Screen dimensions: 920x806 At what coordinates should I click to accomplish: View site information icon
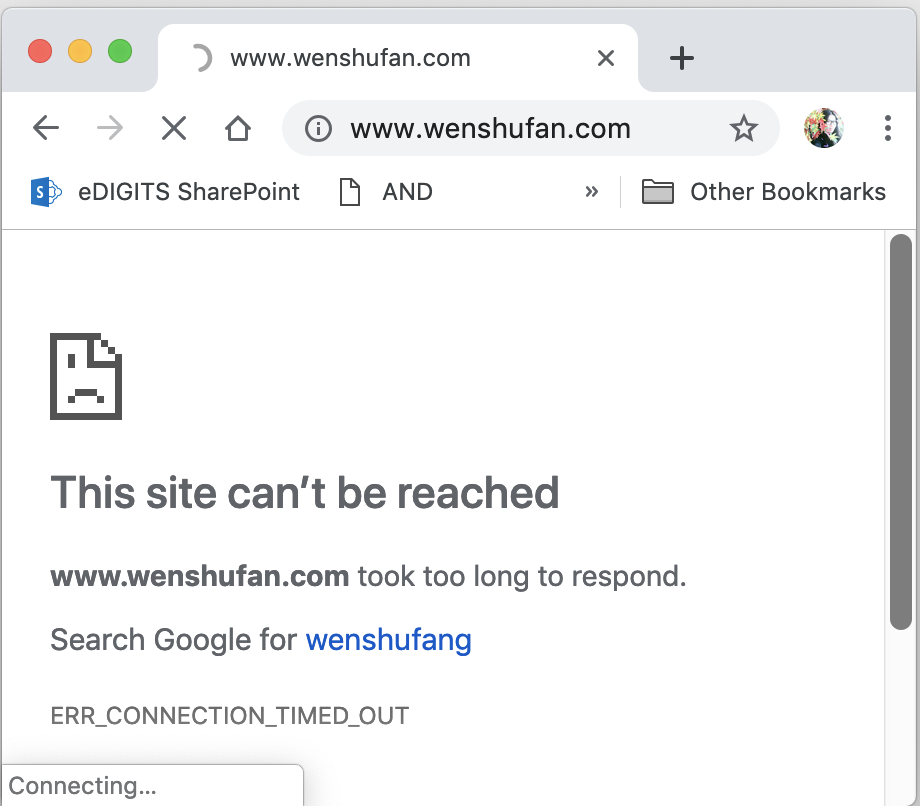318,128
